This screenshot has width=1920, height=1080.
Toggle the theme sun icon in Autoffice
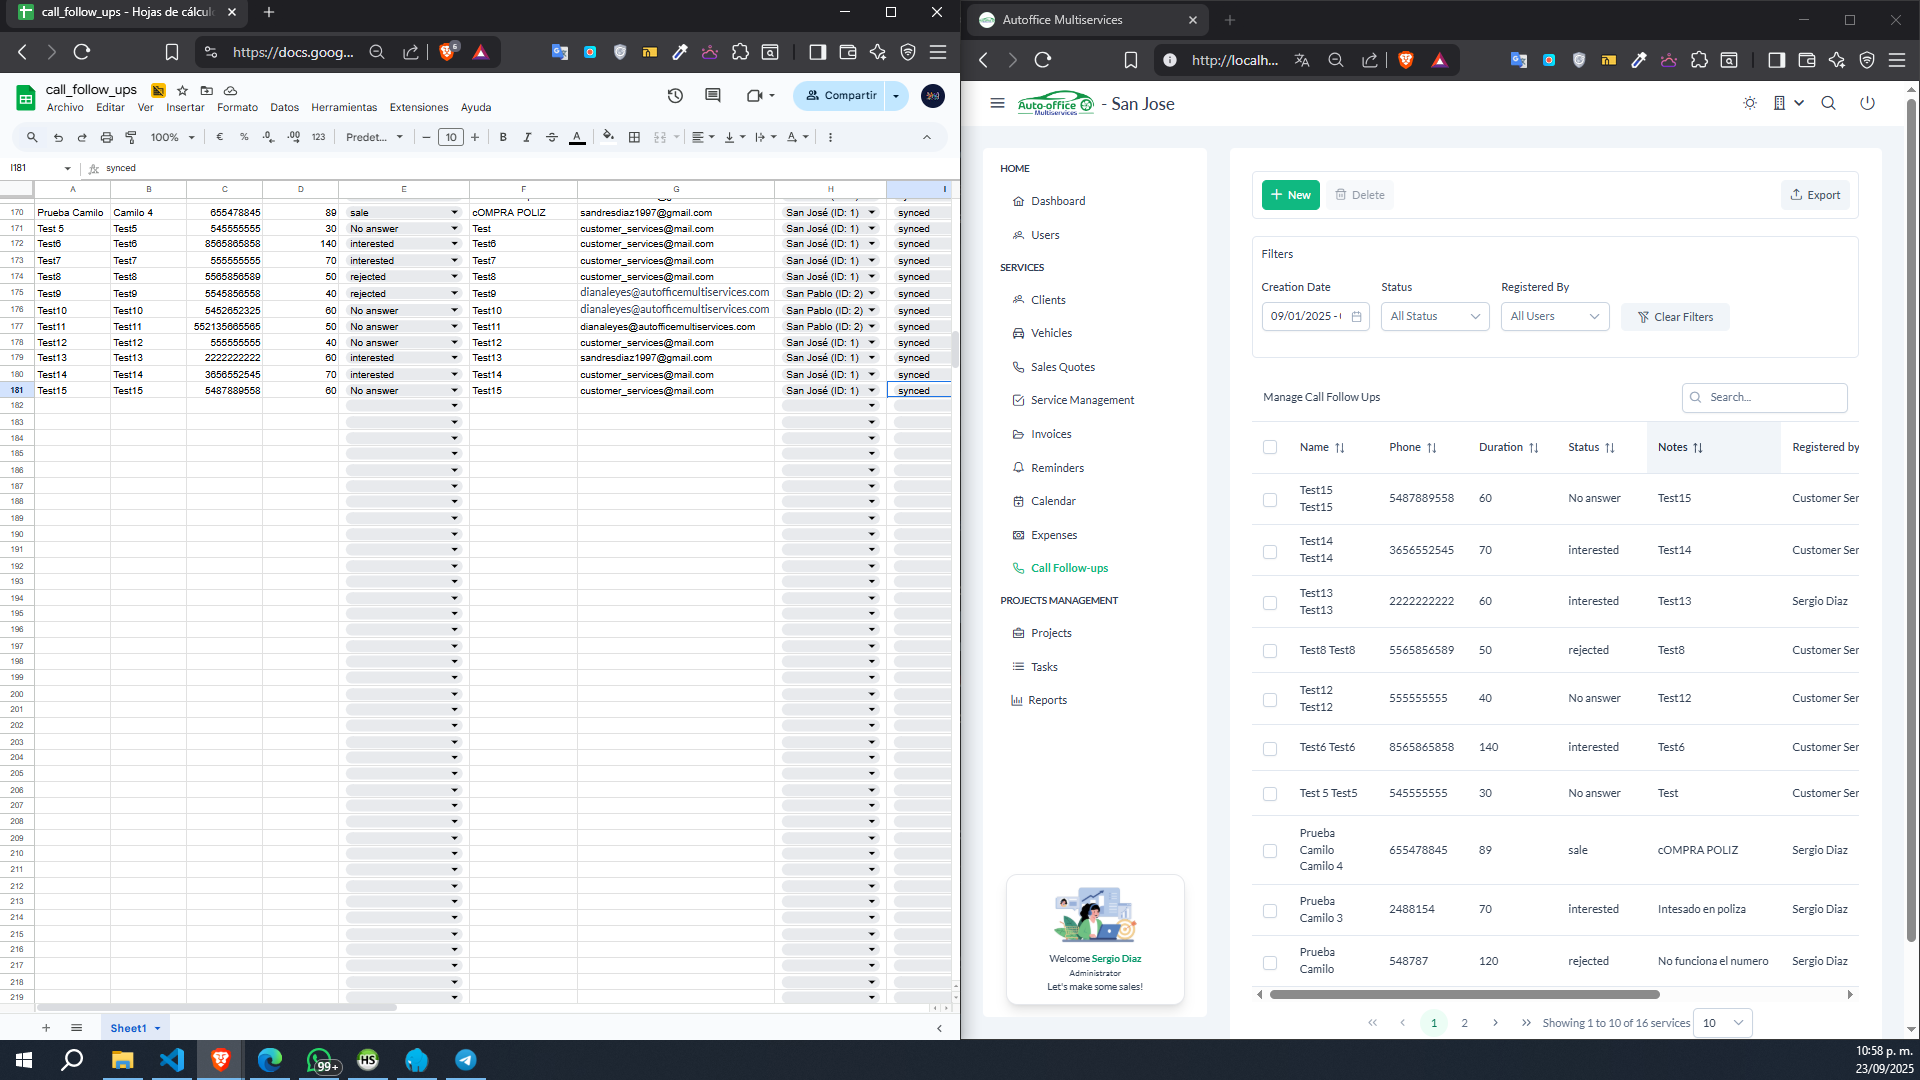[1749, 103]
